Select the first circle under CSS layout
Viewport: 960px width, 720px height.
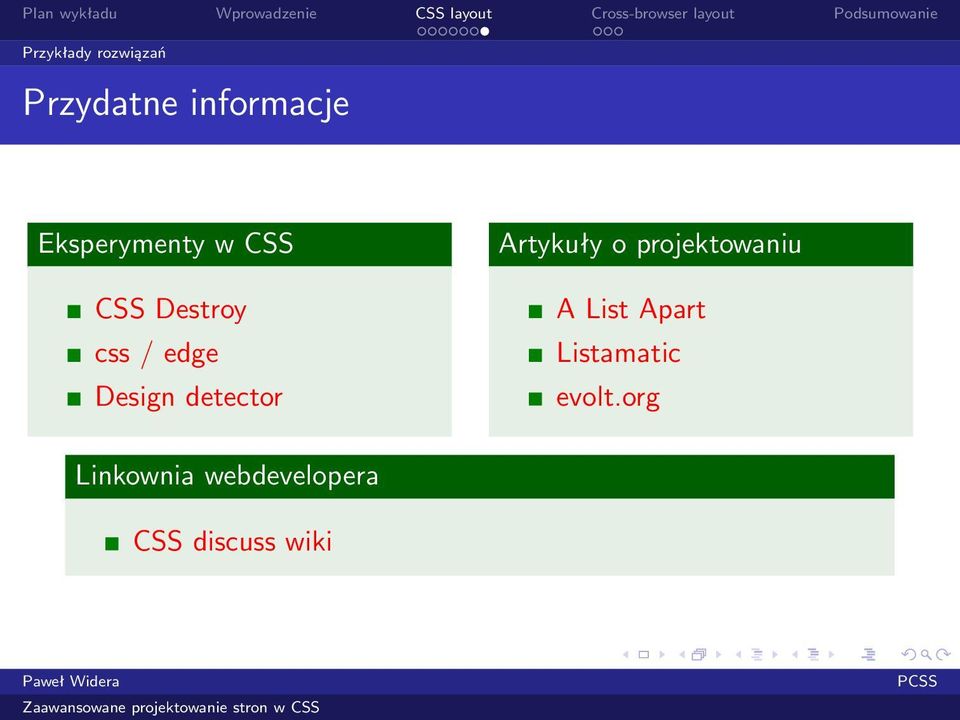click(422, 31)
